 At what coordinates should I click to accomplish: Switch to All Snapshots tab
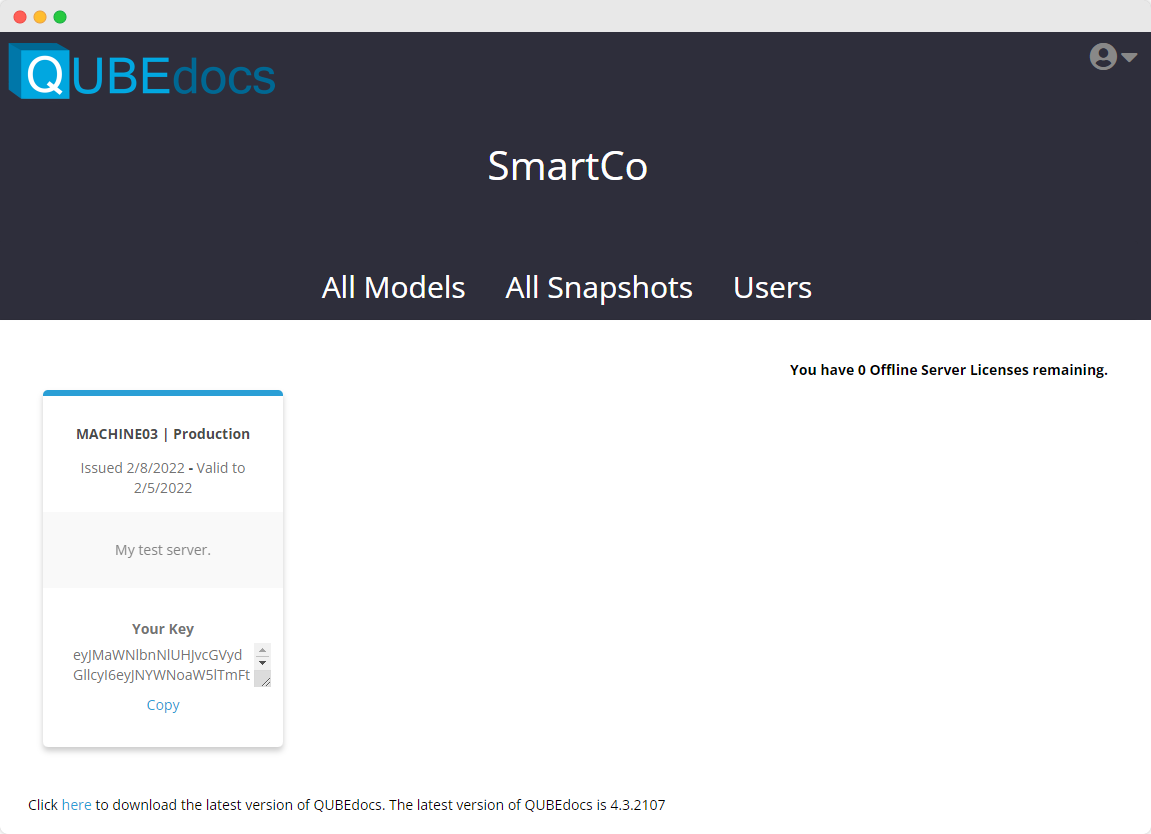[x=599, y=287]
